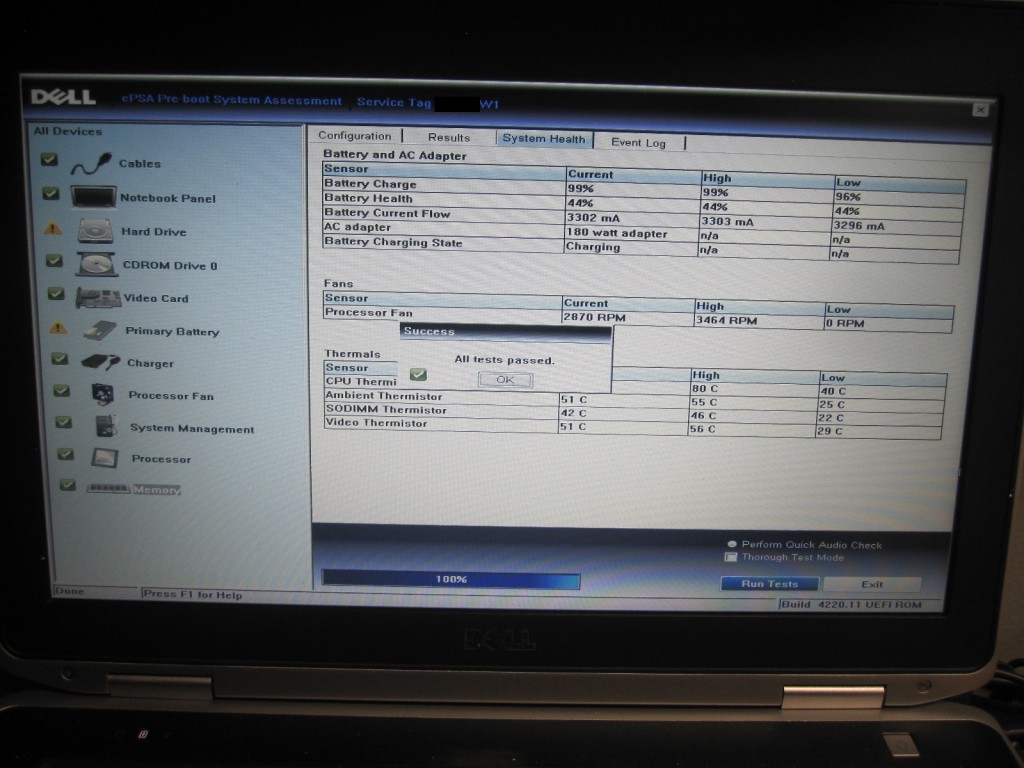Viewport: 1024px width, 768px height.
Task: Click the Exit button
Action: [871, 584]
